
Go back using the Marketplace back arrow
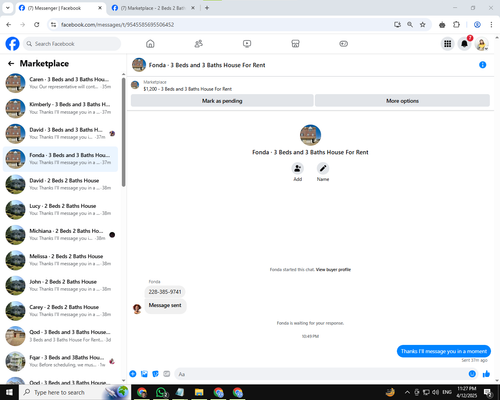[11, 63]
